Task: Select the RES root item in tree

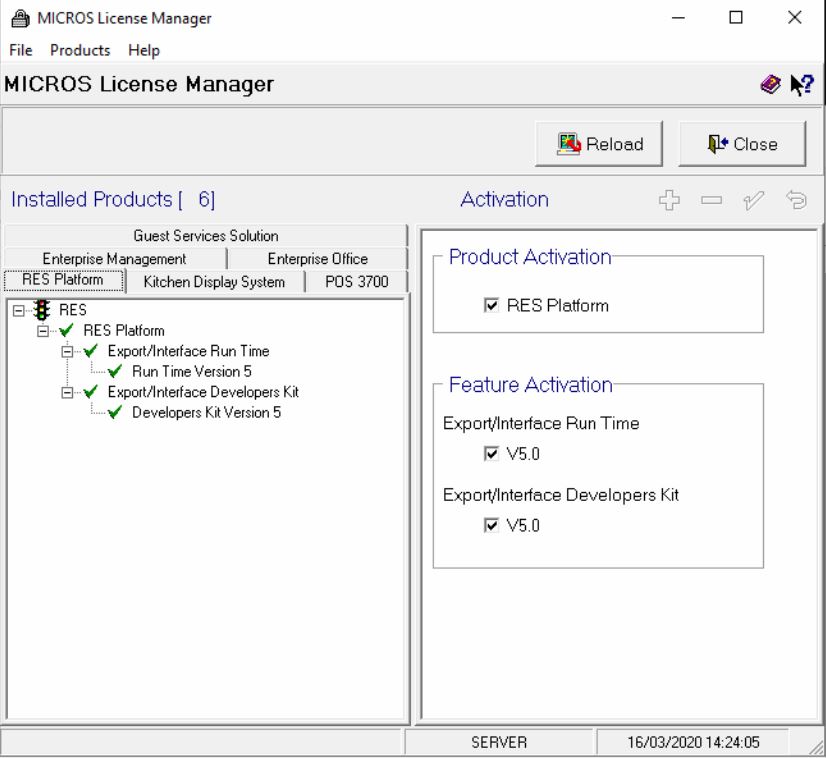Action: (x=73, y=310)
